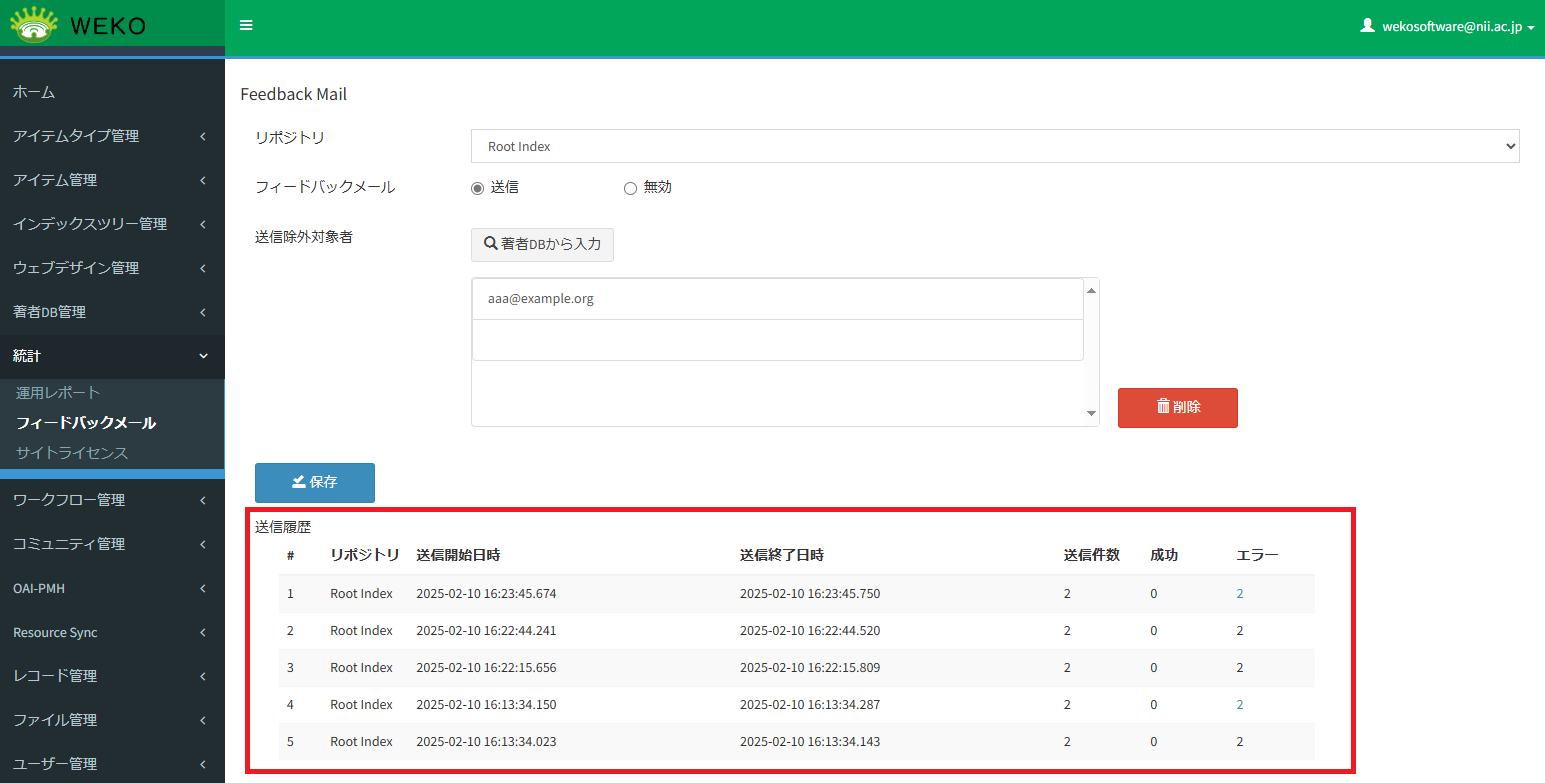The height and width of the screenshot is (783, 1545).
Task: Click scroll-down arrow of the email list
Action: coord(1091,414)
